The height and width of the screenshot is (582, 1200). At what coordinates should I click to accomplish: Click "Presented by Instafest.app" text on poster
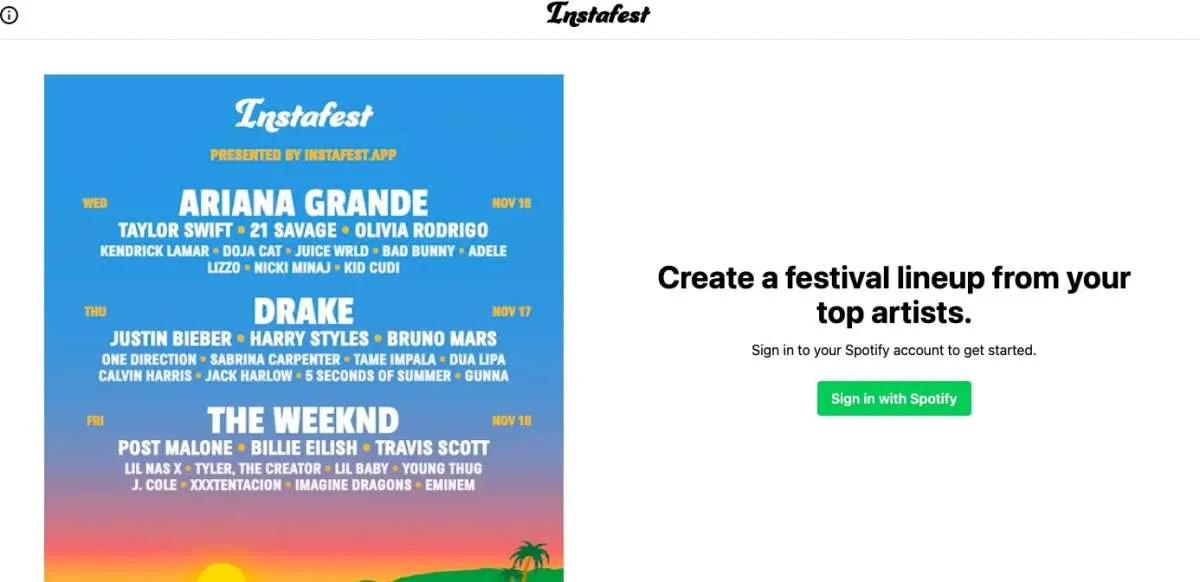coord(303,155)
